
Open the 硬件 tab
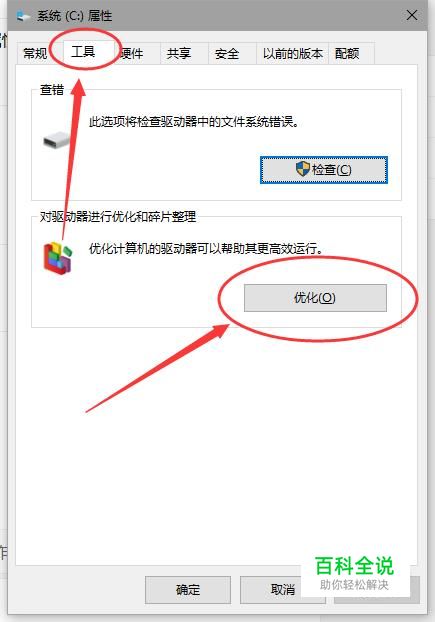pyautogui.click(x=132, y=53)
